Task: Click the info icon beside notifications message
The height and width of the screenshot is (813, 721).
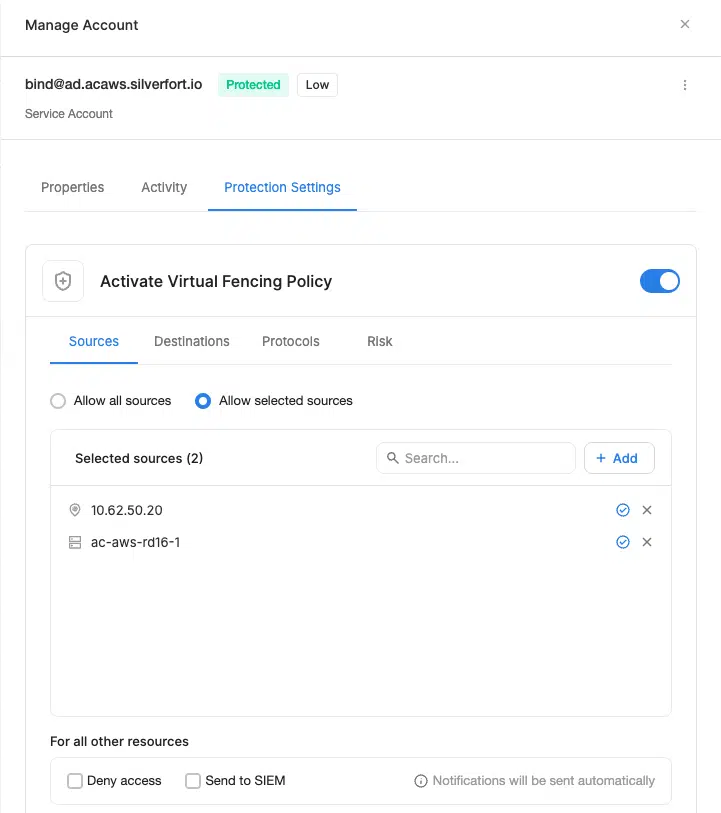Action: (x=421, y=781)
